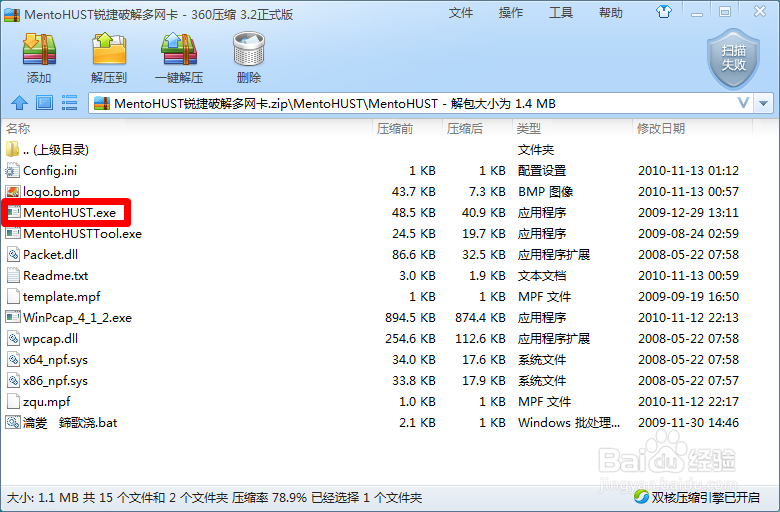Image resolution: width=780 pixels, height=512 pixels.
Task: Click the x64_npf.sys file icon
Action: 13,359
